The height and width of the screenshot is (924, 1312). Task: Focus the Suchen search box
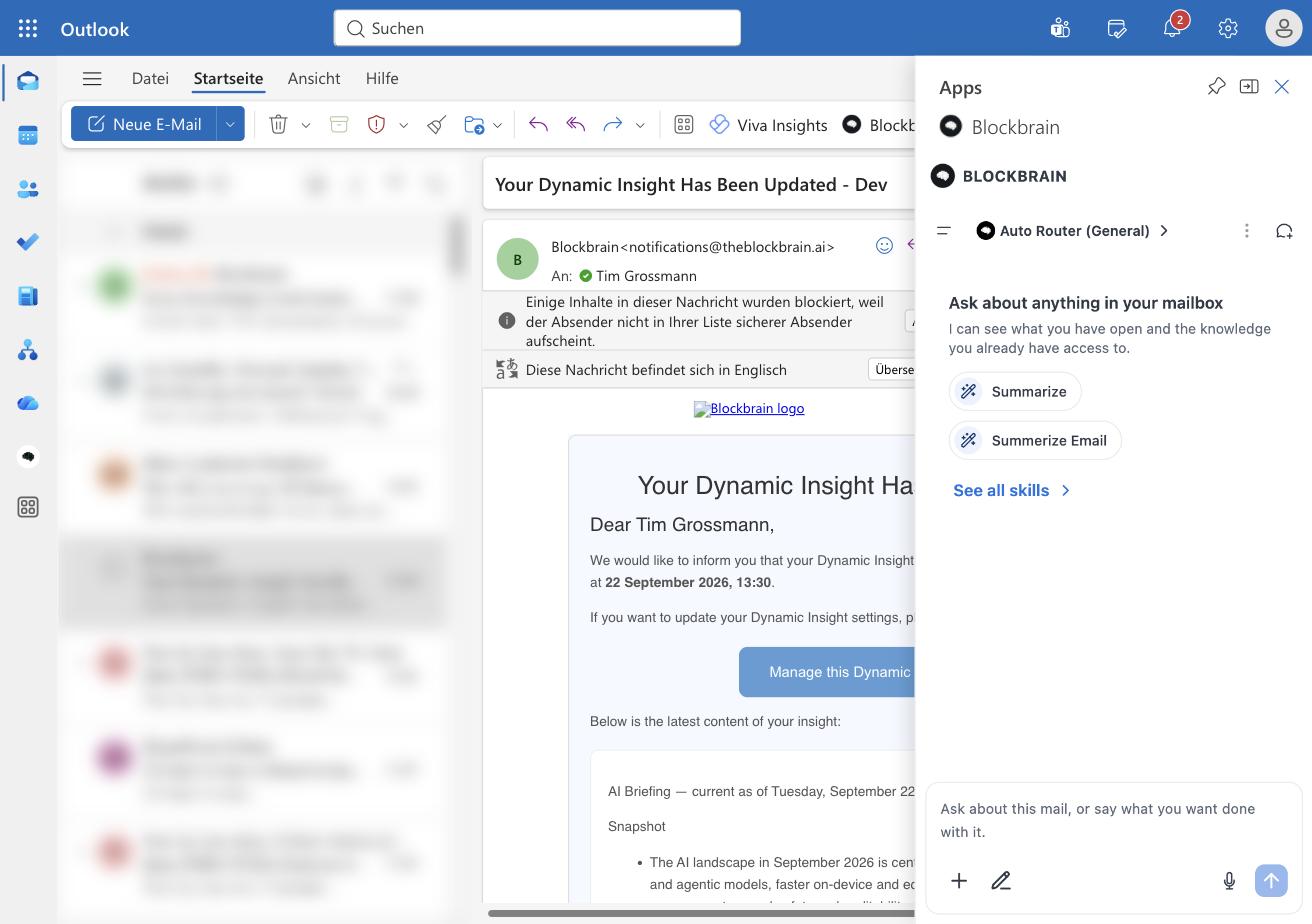537,28
